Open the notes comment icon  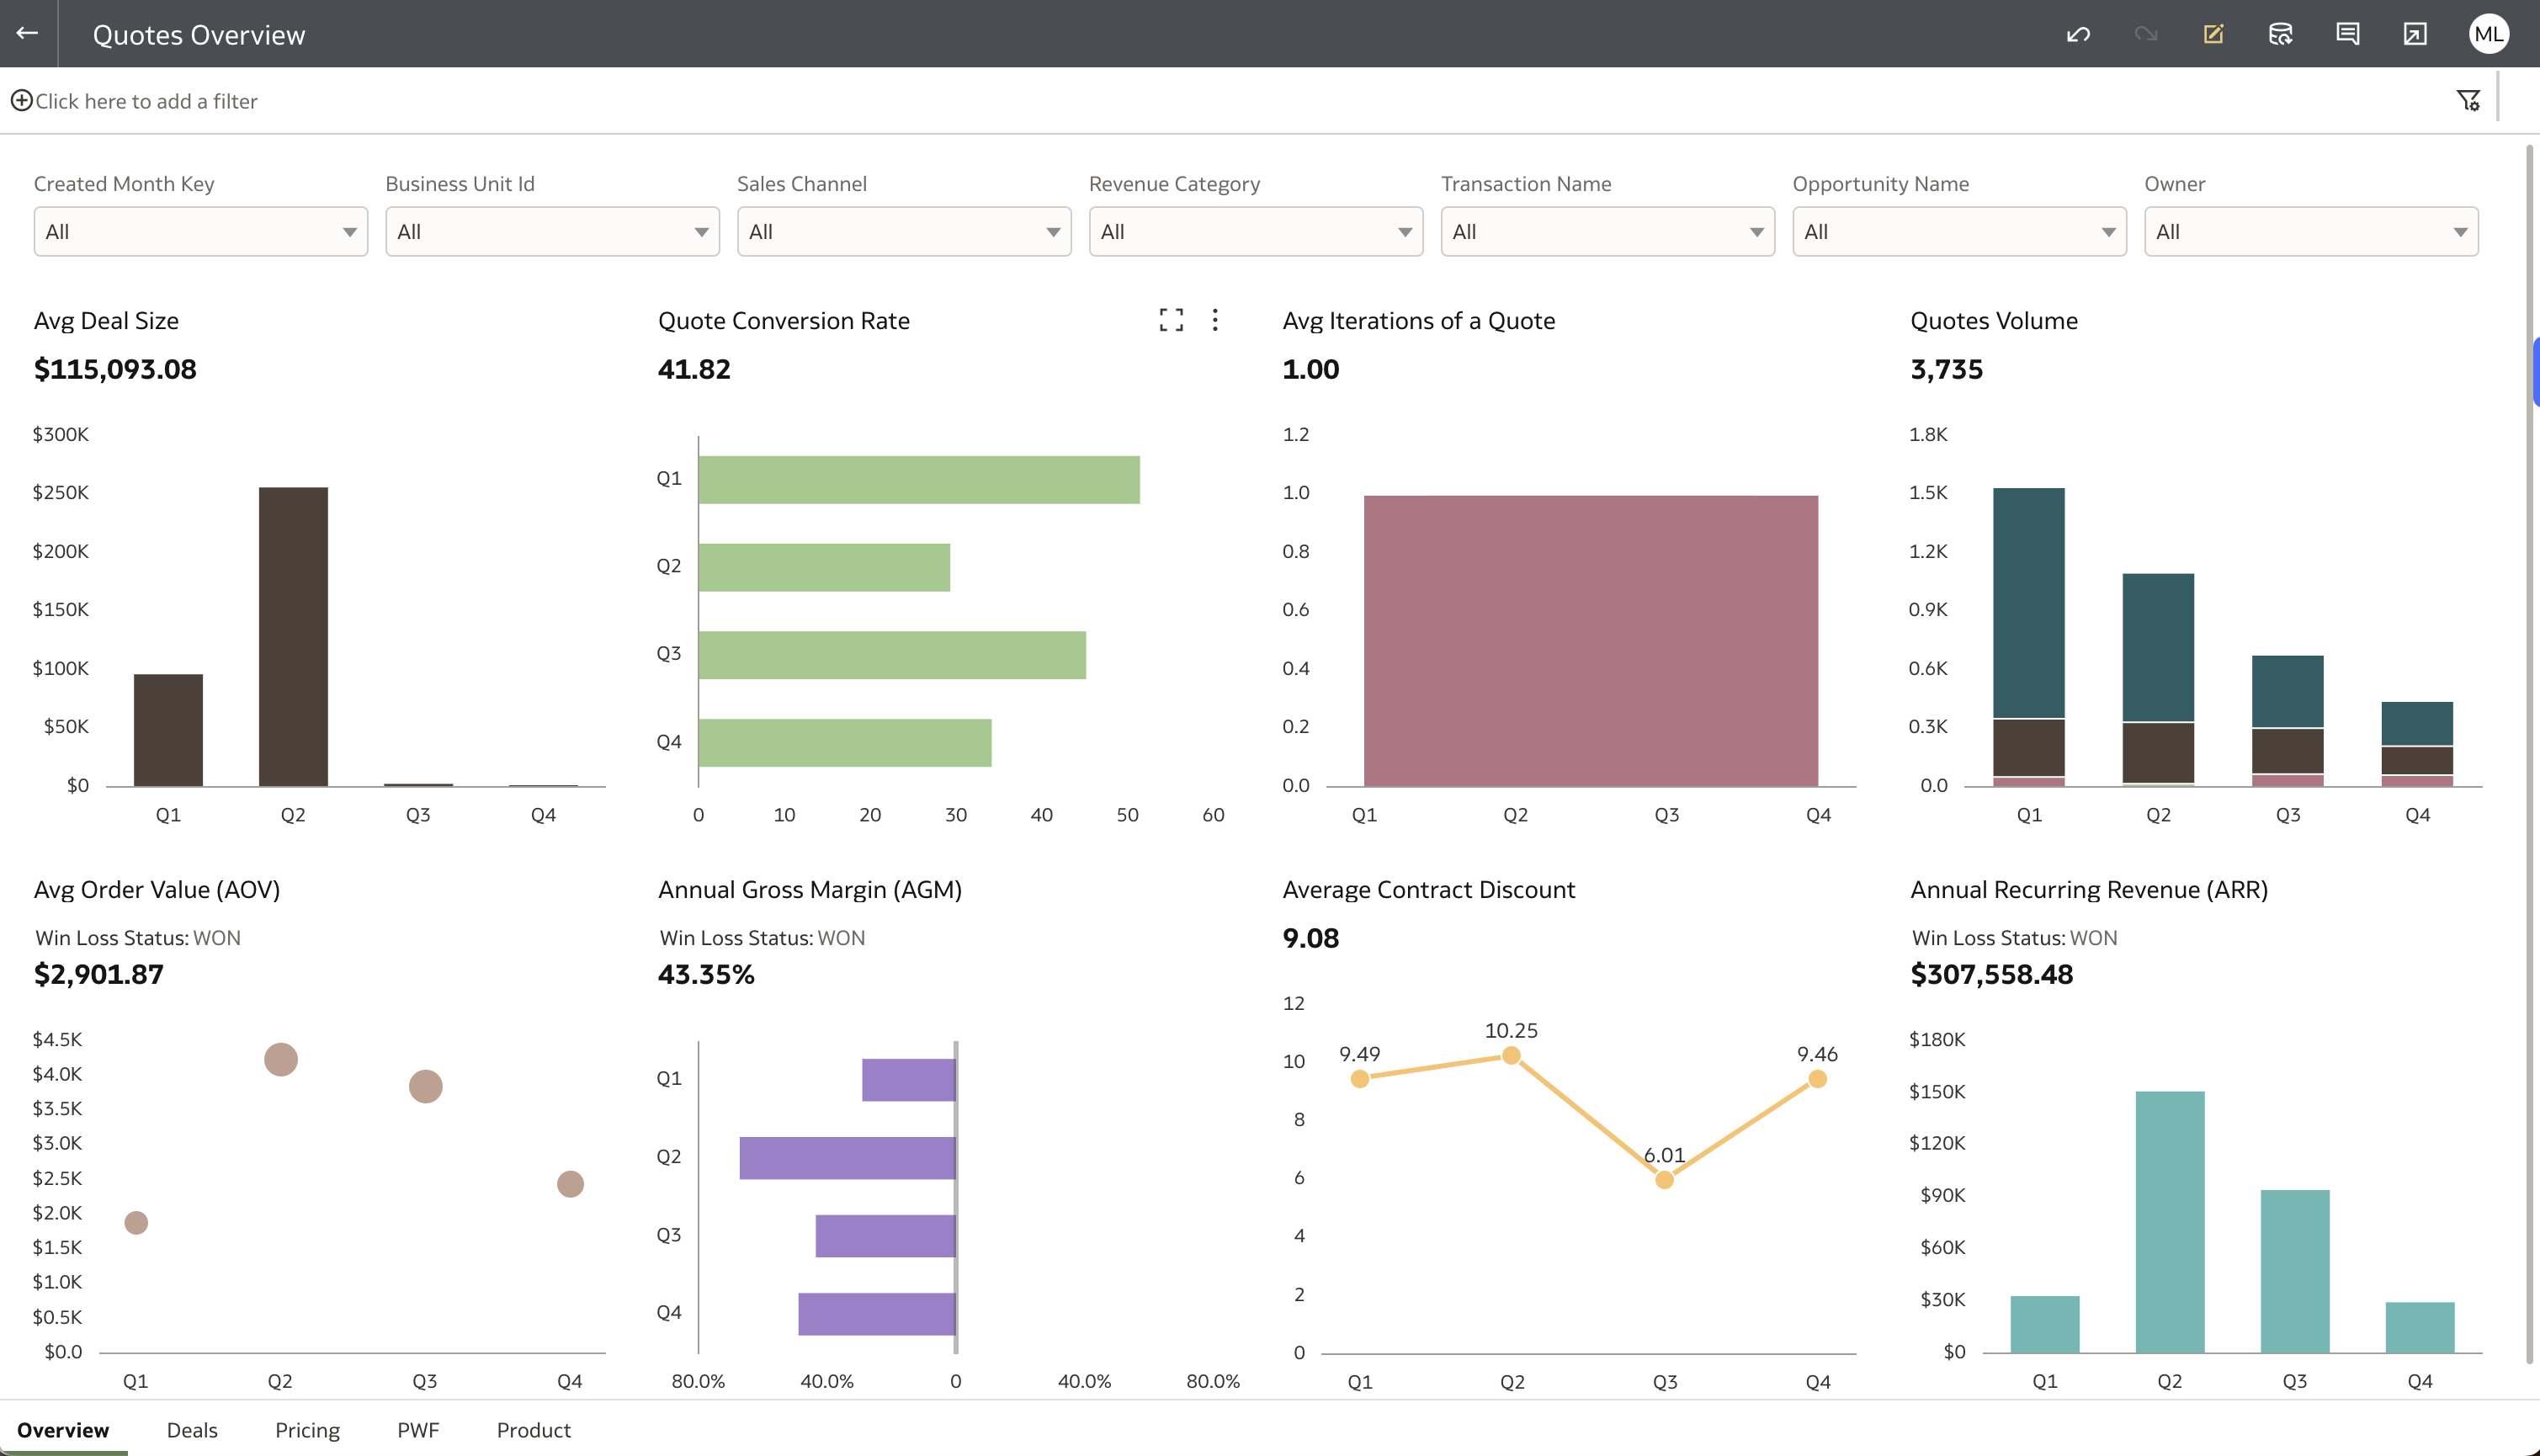pos(2347,35)
